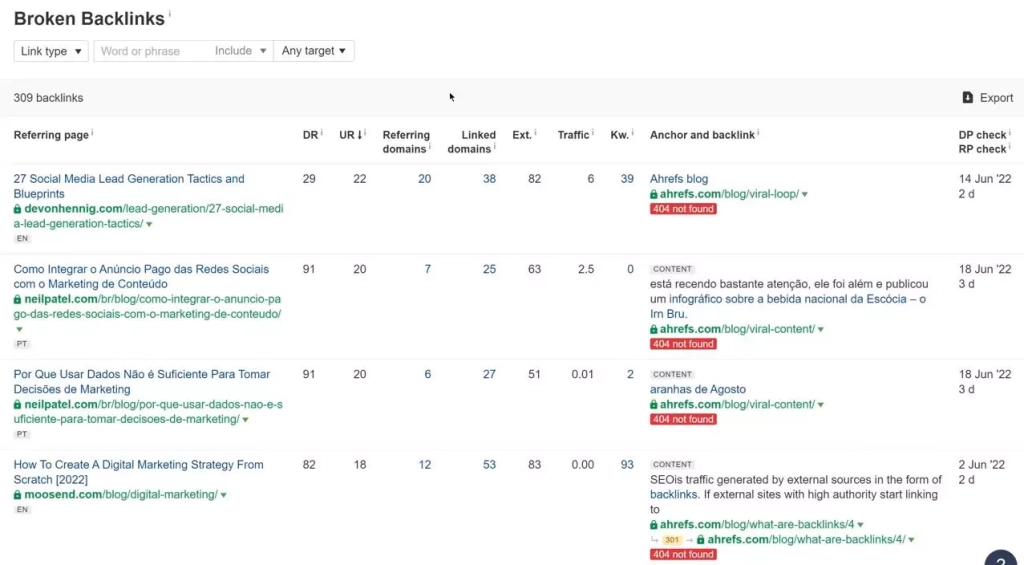Open the neilpatel.com como-integrar URL
Image resolution: width=1024 pixels, height=565 pixels.
coord(148,306)
